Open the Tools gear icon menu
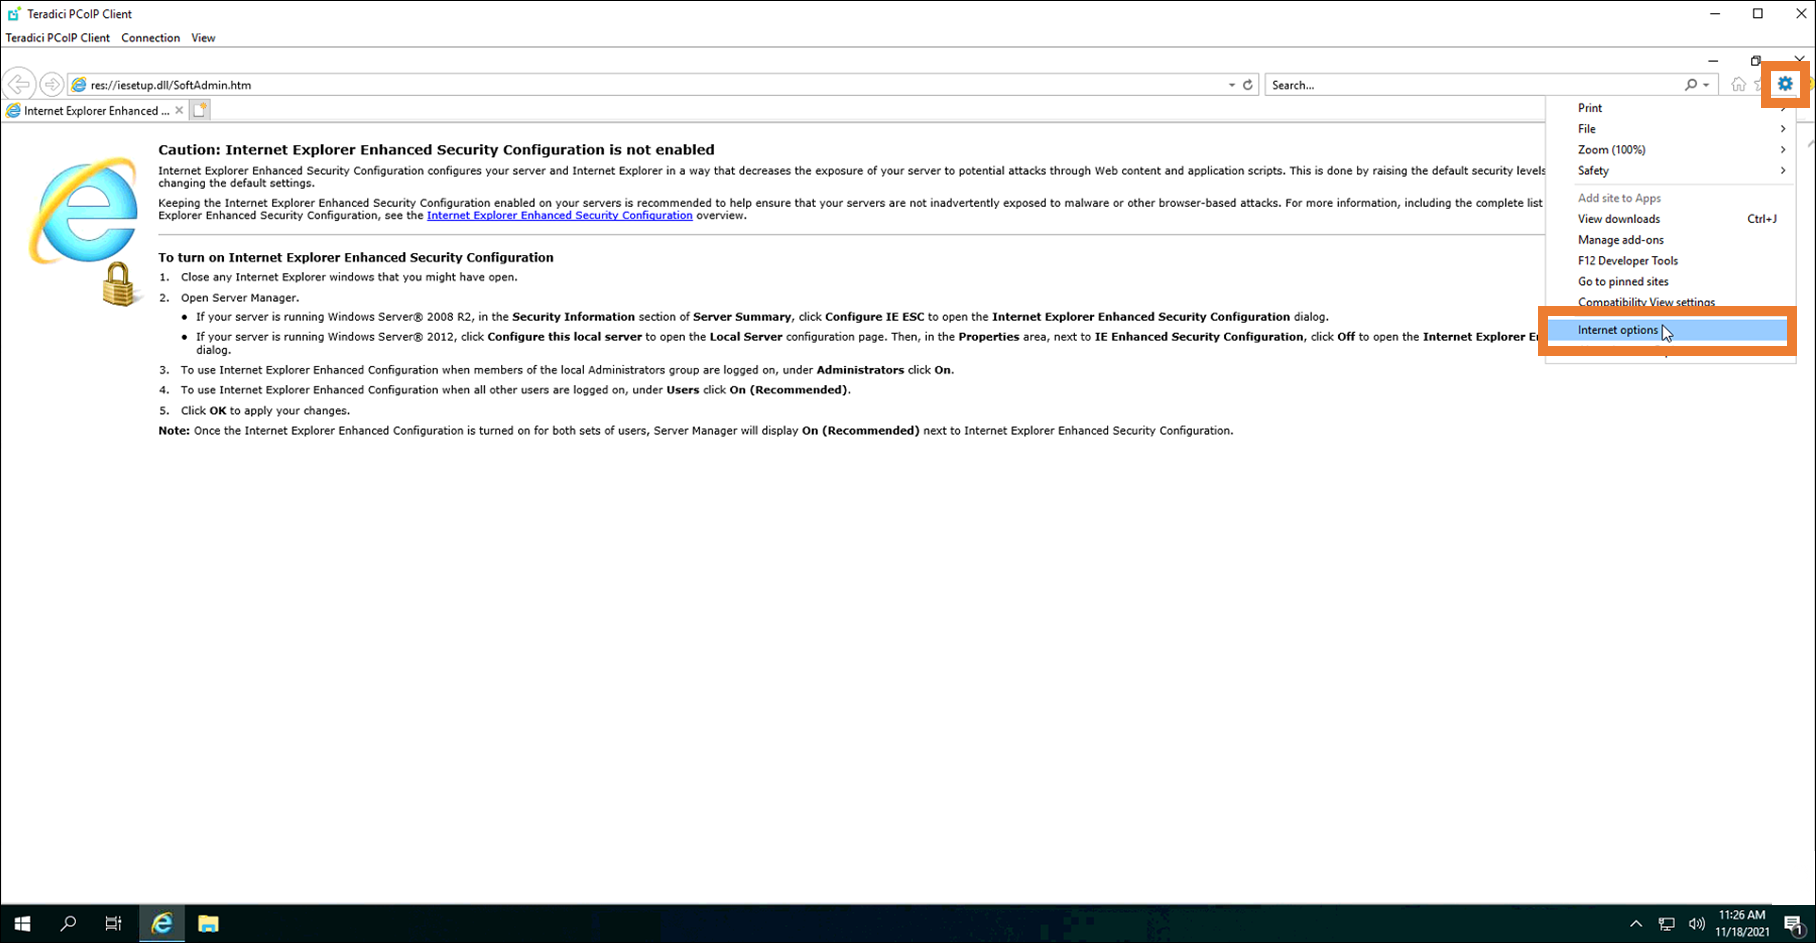Screen dimensions: 1816x943 pos(1785,84)
